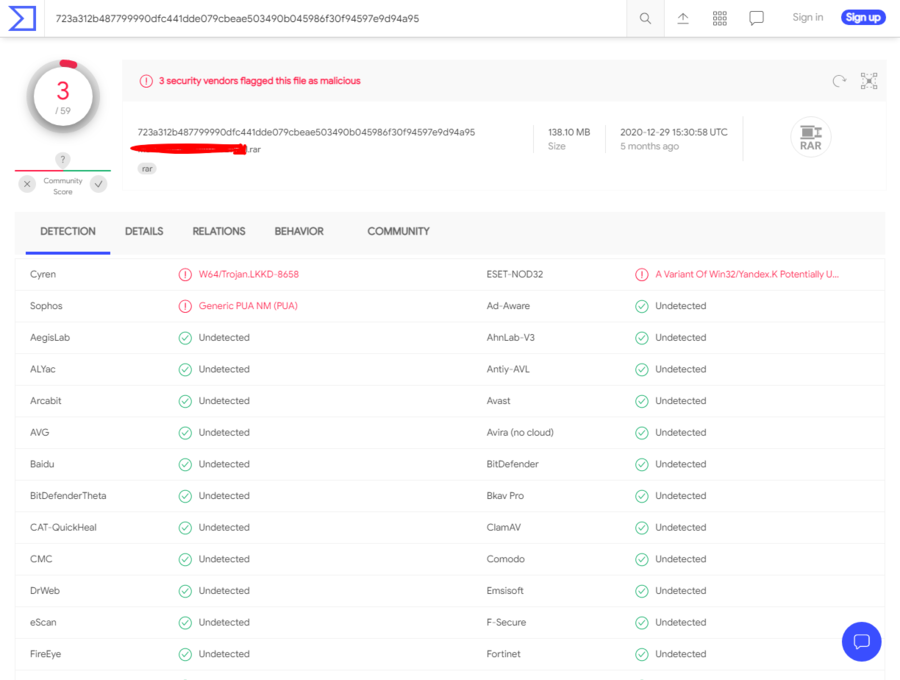Click the AegisLab undetected check icon
Viewport: 900px width, 680px height.
[185, 338]
